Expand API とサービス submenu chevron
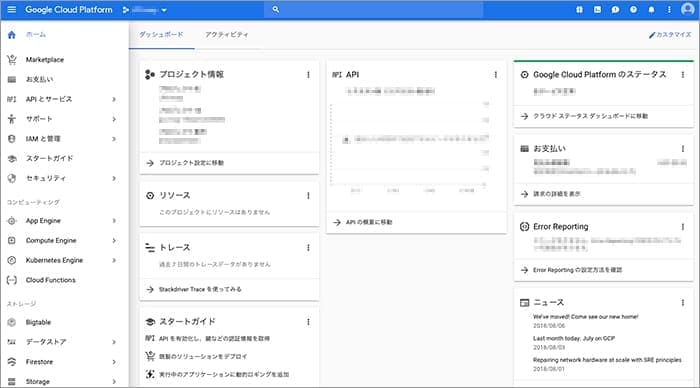The width and height of the screenshot is (700, 388). pos(114,99)
